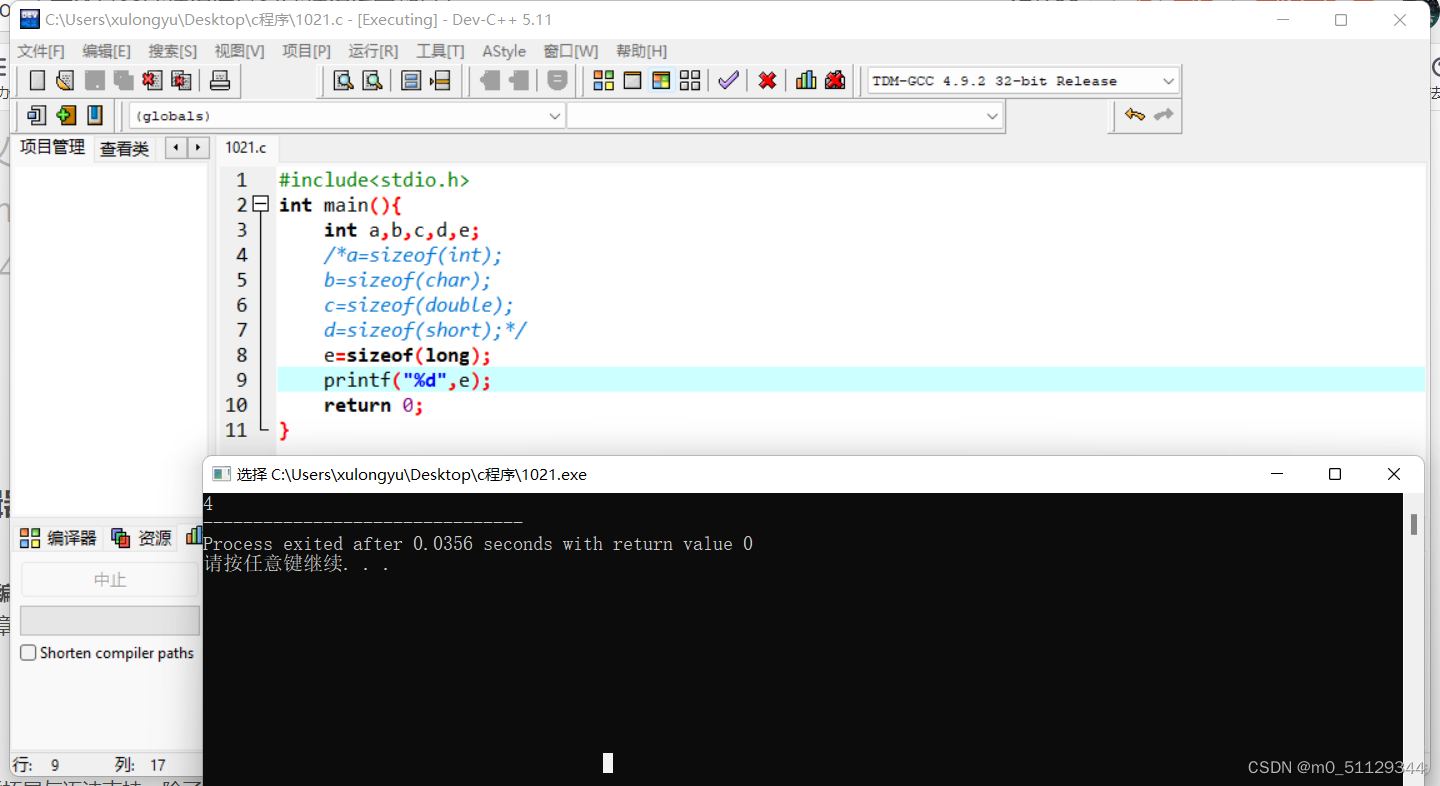The image size is (1440, 786).
Task: Click the greyed Save All icon
Action: (x=123, y=81)
